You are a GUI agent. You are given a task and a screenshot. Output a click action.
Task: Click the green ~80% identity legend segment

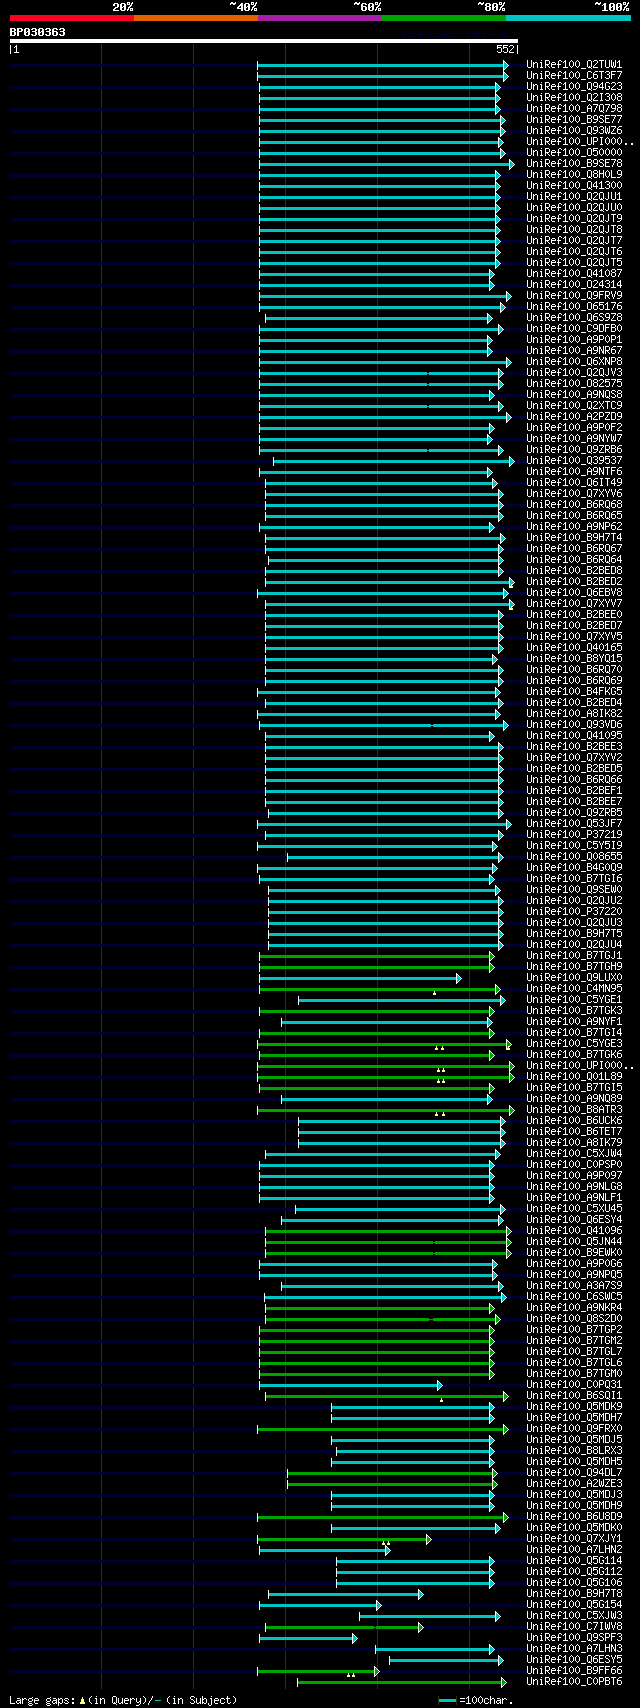click(x=444, y=17)
